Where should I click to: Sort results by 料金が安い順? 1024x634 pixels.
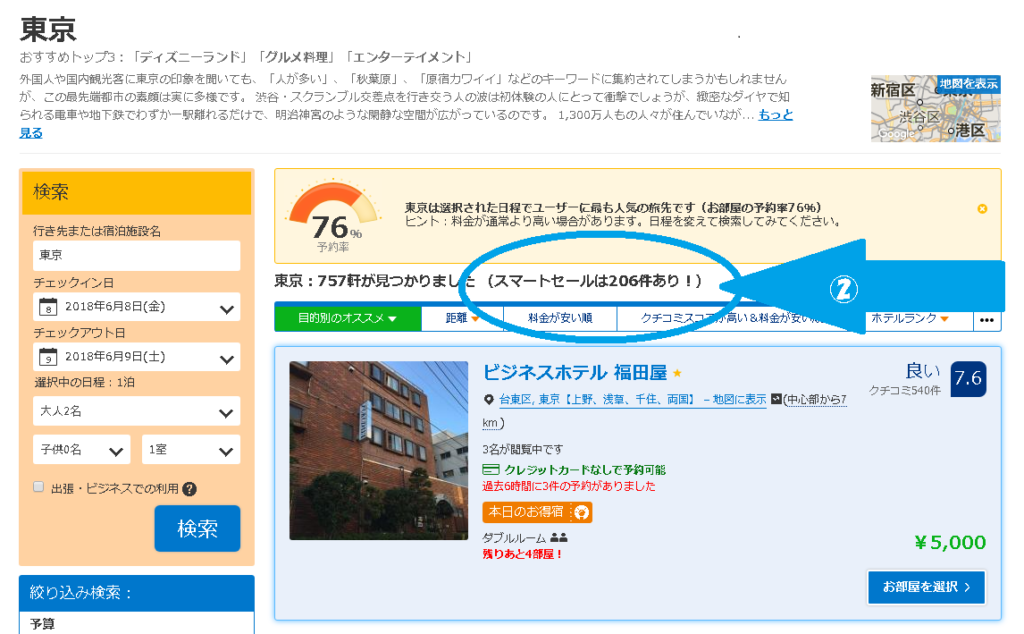pyautogui.click(x=560, y=318)
